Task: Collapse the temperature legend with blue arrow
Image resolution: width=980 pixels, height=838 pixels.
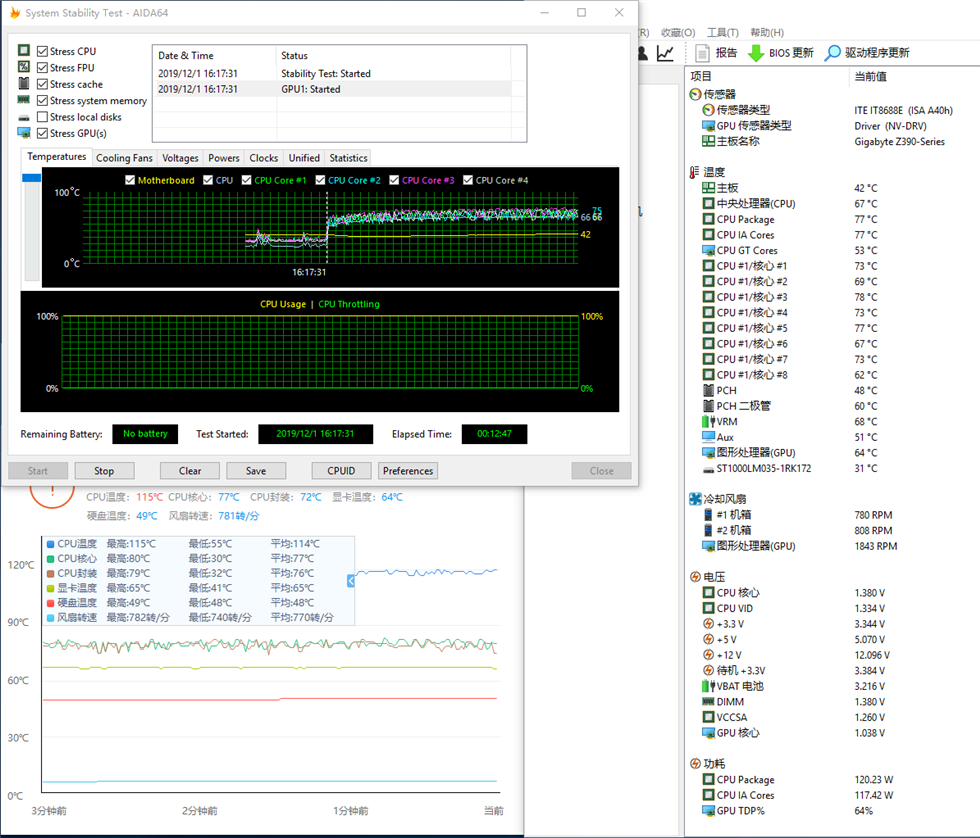Action: click(x=352, y=581)
